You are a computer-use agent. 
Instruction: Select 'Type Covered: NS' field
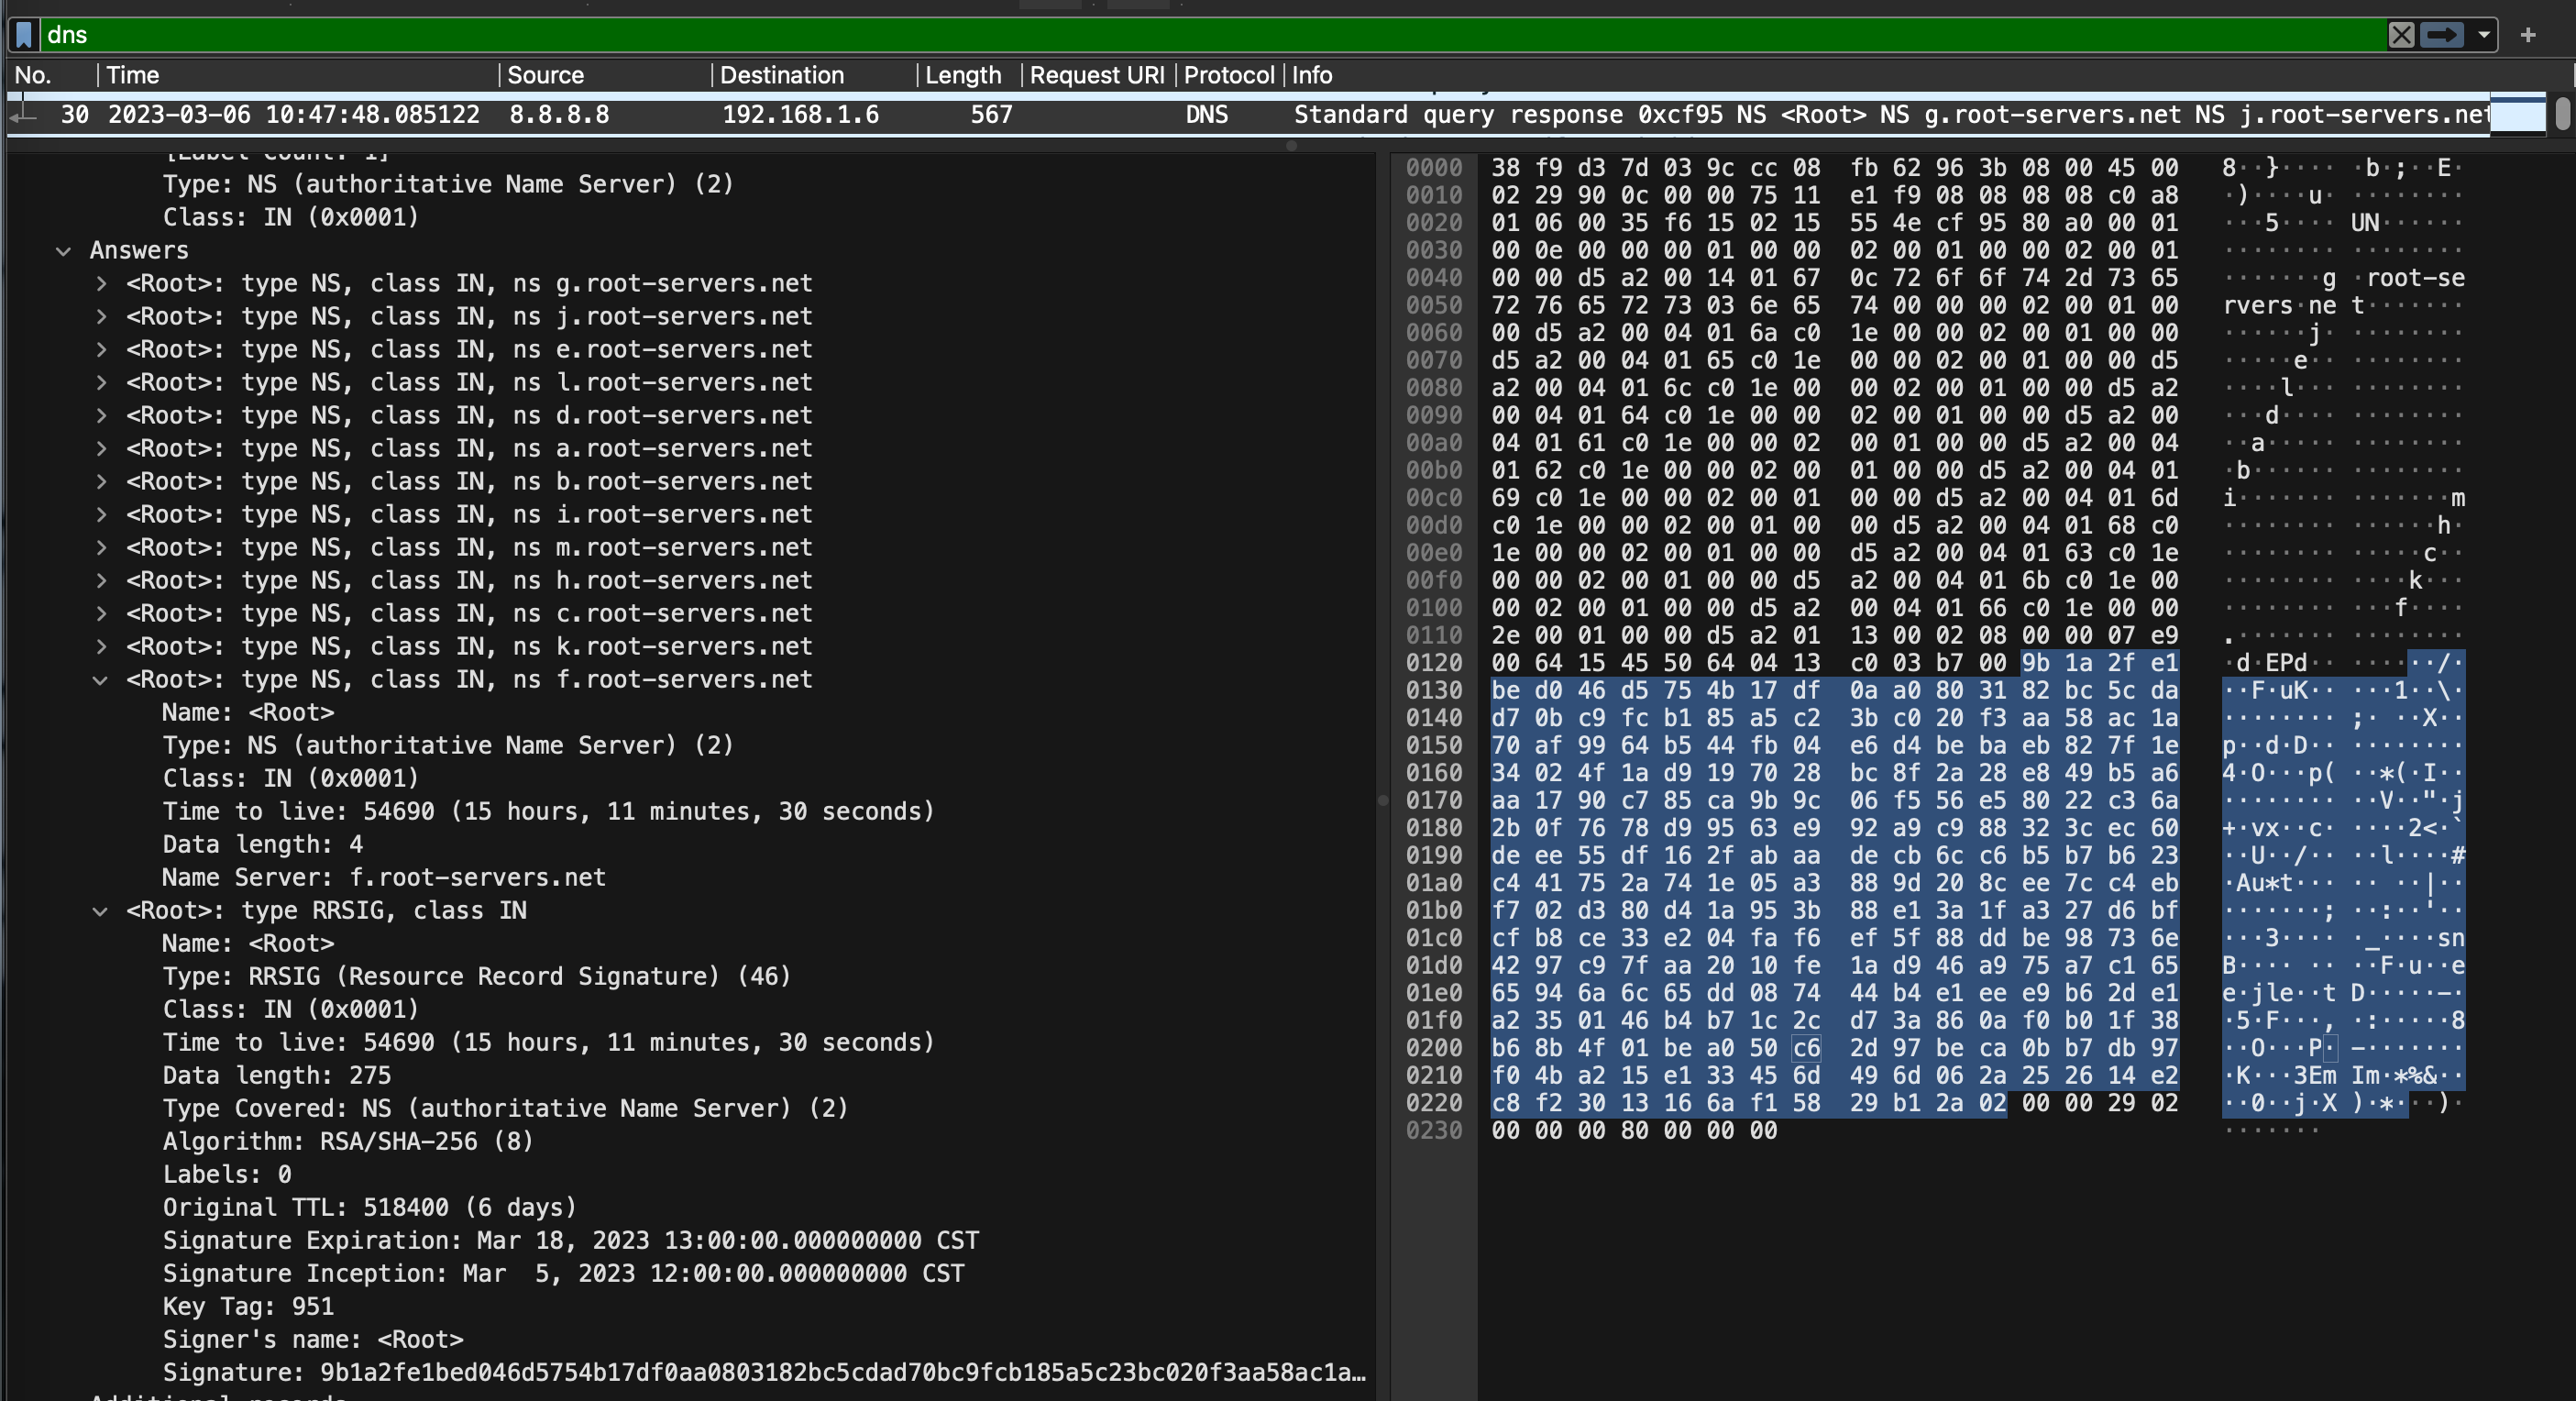point(505,1108)
